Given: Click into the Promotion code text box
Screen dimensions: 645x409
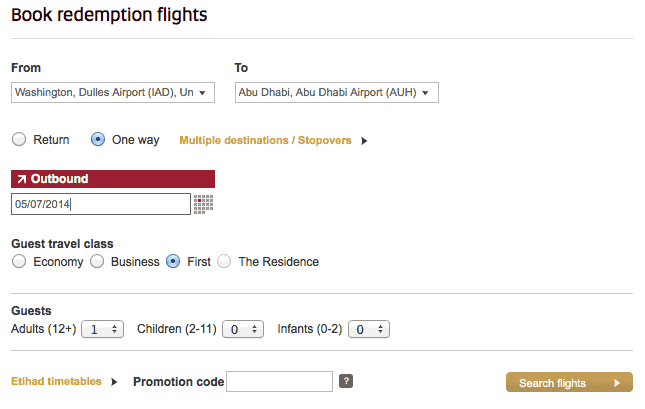Looking at the screenshot, I should click(x=279, y=381).
